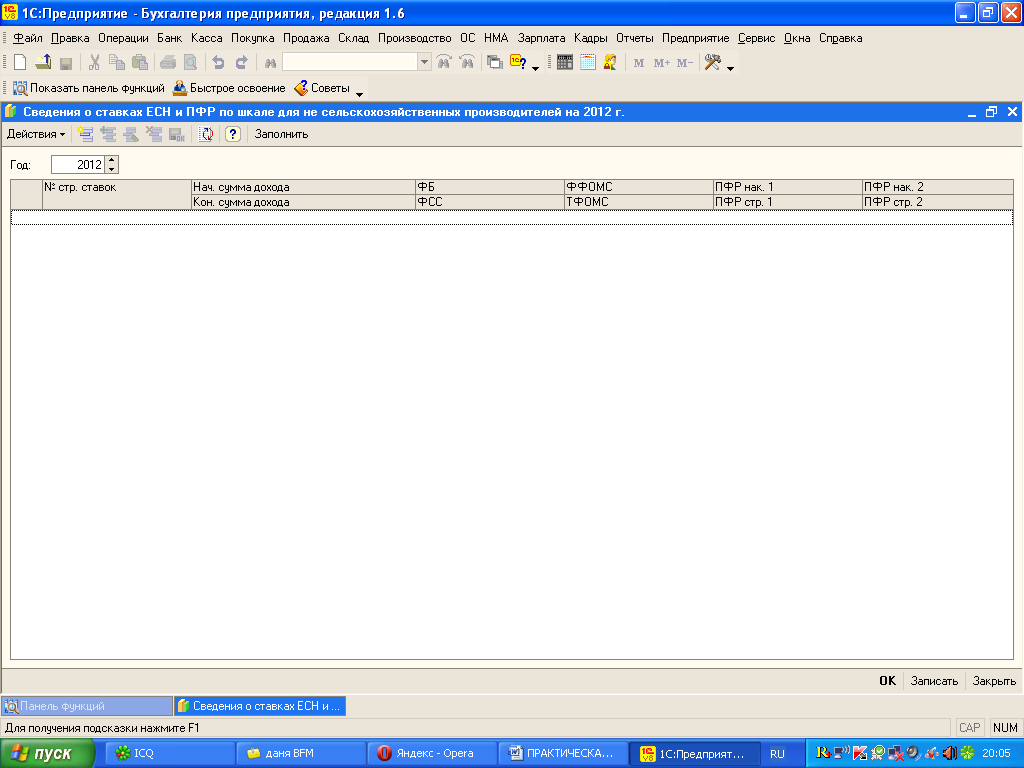Click the RU language indicator in the taskbar

777,753
